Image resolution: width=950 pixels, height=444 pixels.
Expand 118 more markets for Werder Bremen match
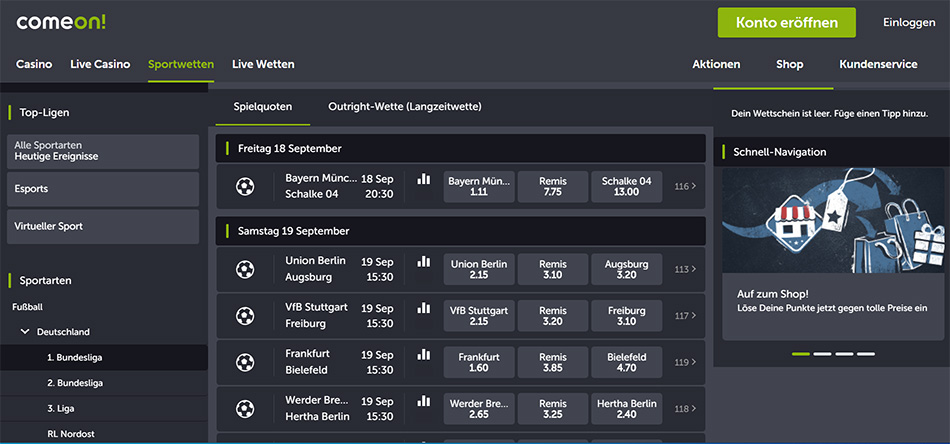click(x=685, y=409)
